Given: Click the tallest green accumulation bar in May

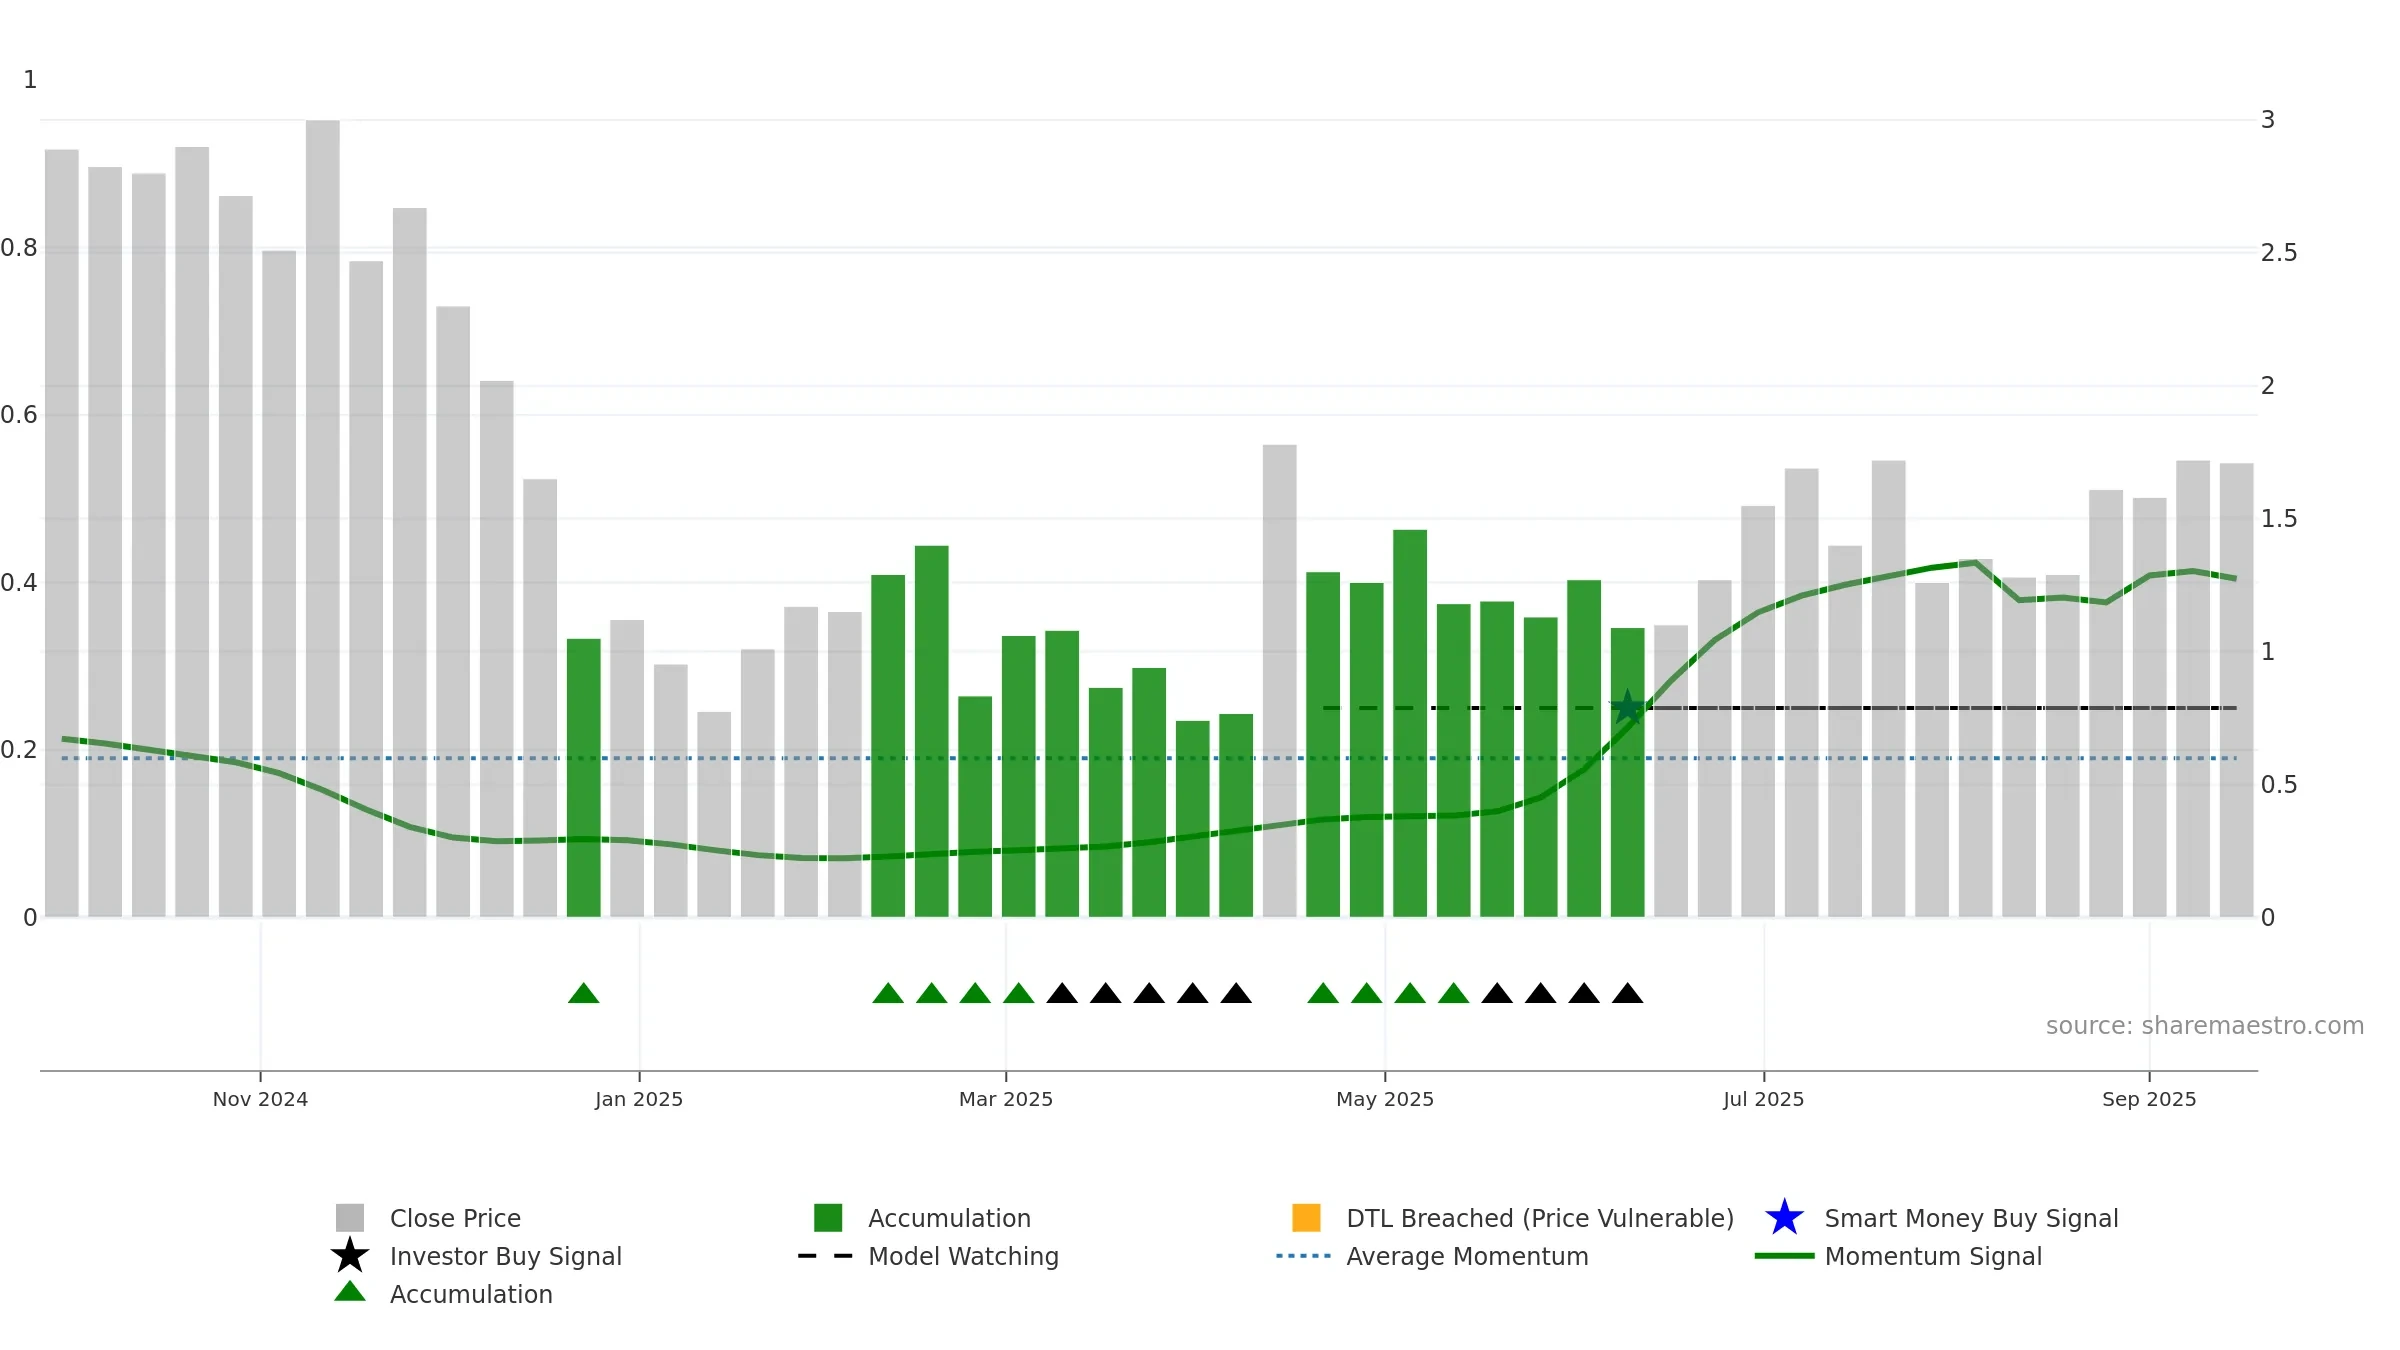Looking at the screenshot, I should (1410, 723).
